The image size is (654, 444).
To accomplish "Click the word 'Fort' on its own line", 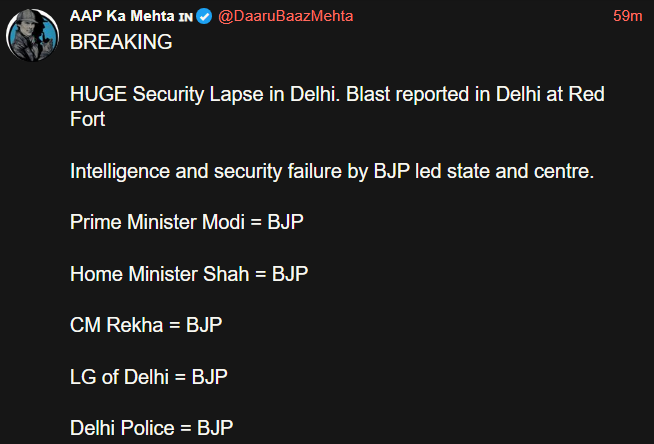I will point(88,119).
